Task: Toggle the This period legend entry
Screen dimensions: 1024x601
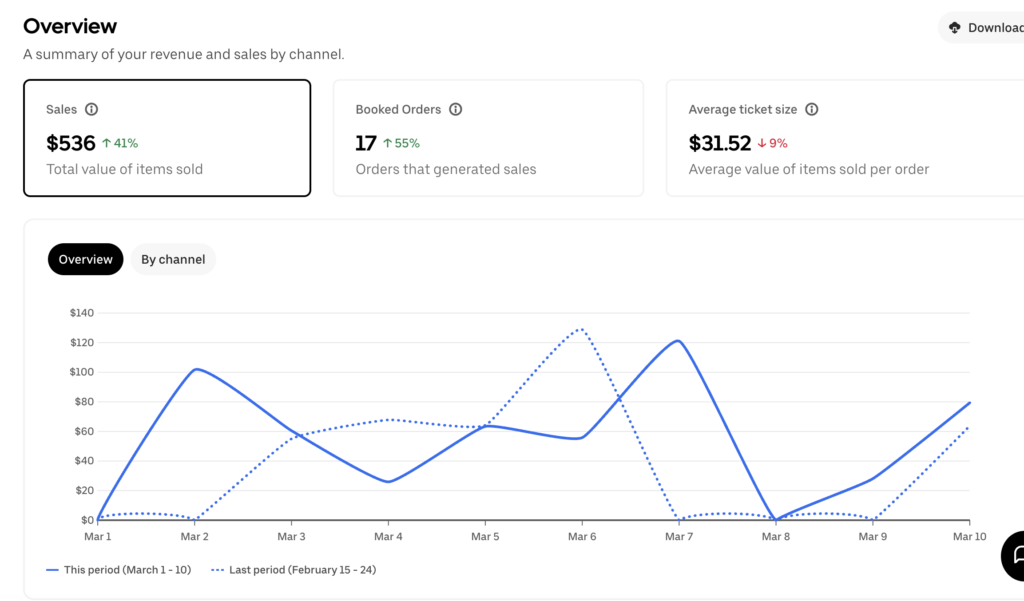Action: 120,570
